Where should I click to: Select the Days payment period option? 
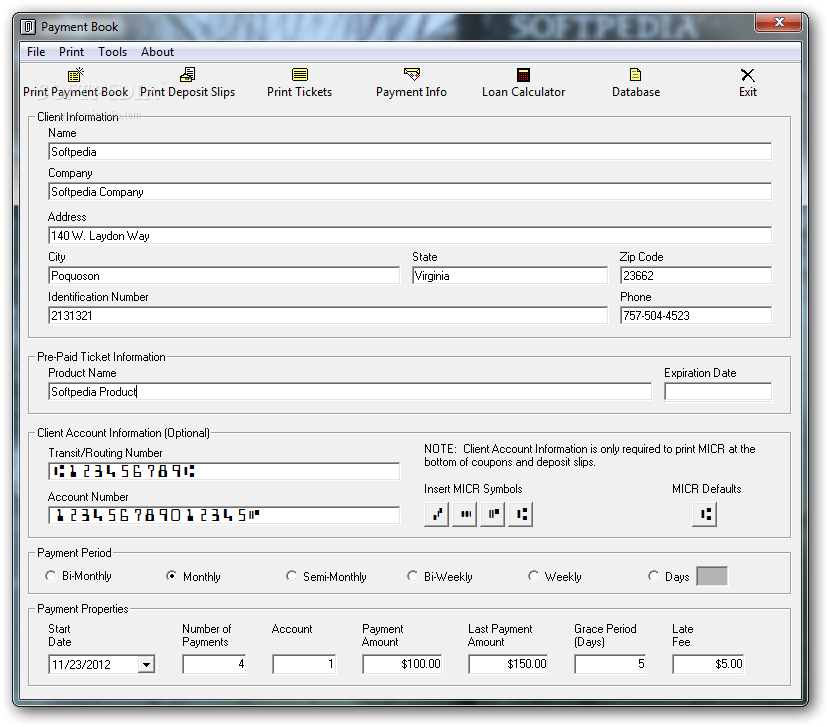click(653, 576)
